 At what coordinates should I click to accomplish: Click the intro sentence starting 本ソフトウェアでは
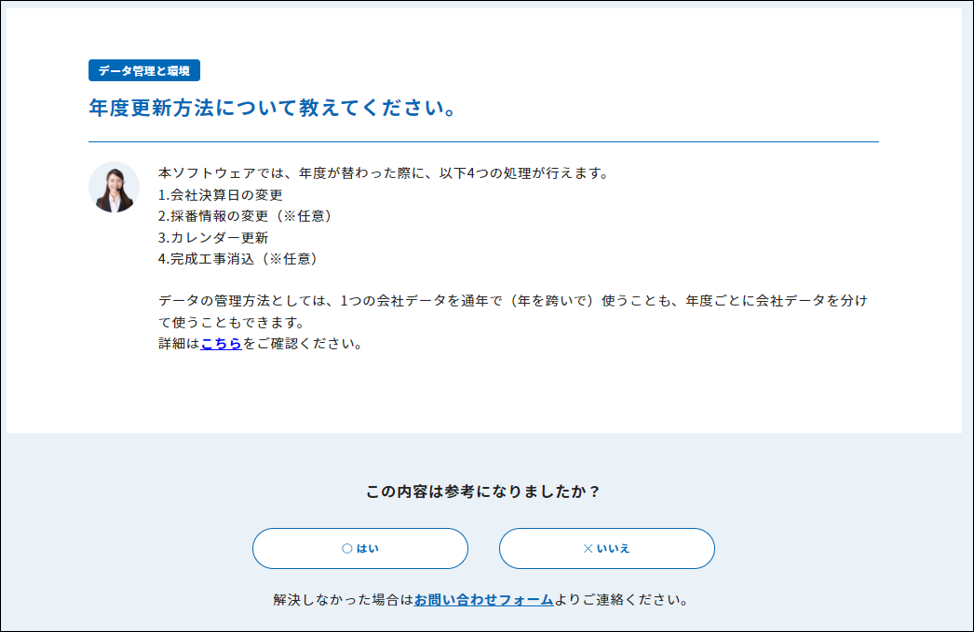pos(385,173)
